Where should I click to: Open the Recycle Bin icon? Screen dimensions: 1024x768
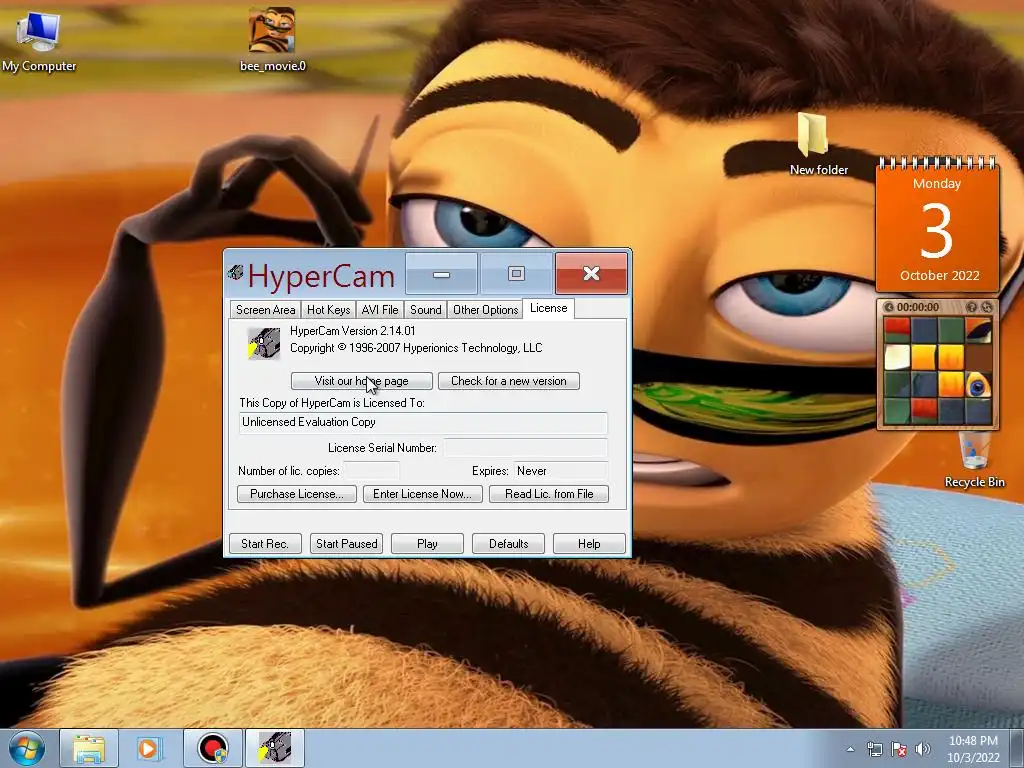tap(974, 459)
